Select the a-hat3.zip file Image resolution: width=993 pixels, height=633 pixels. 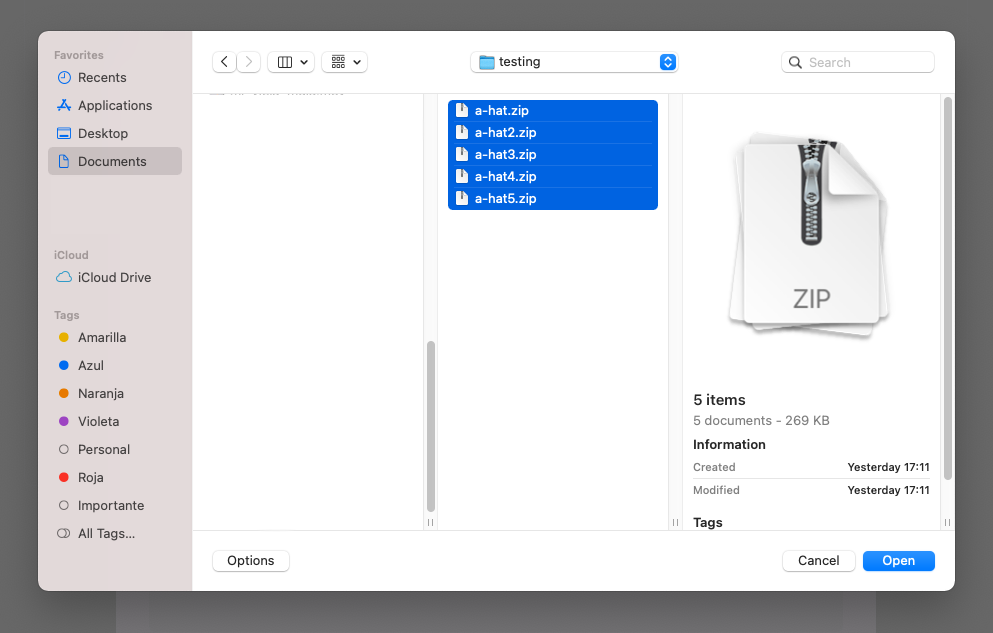point(506,155)
